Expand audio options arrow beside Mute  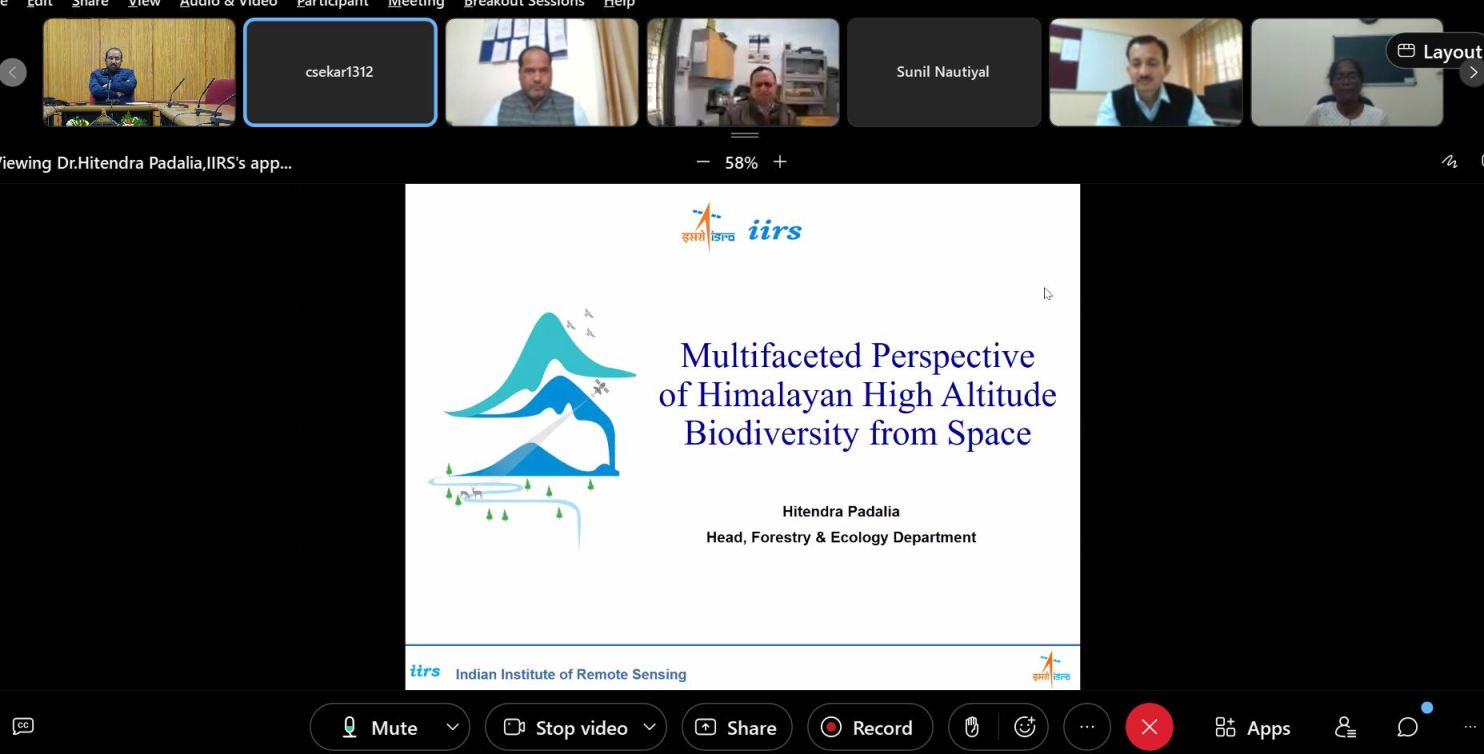(452, 727)
